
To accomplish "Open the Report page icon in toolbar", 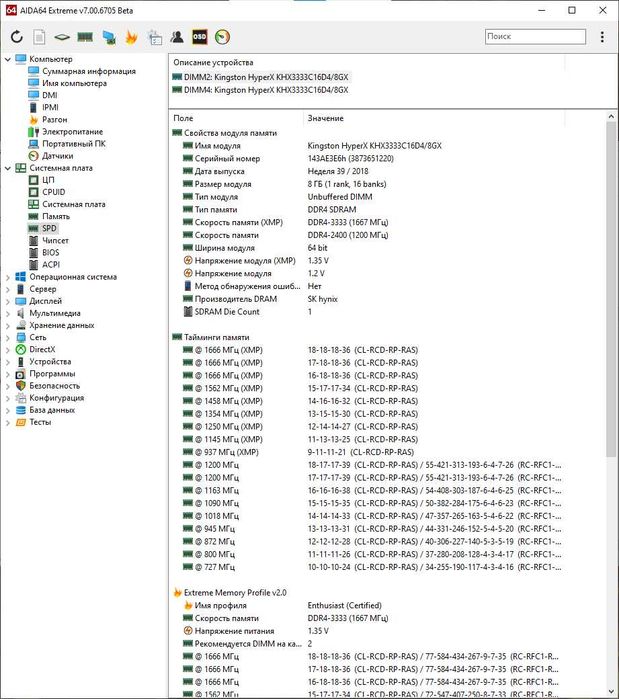I will coord(39,37).
